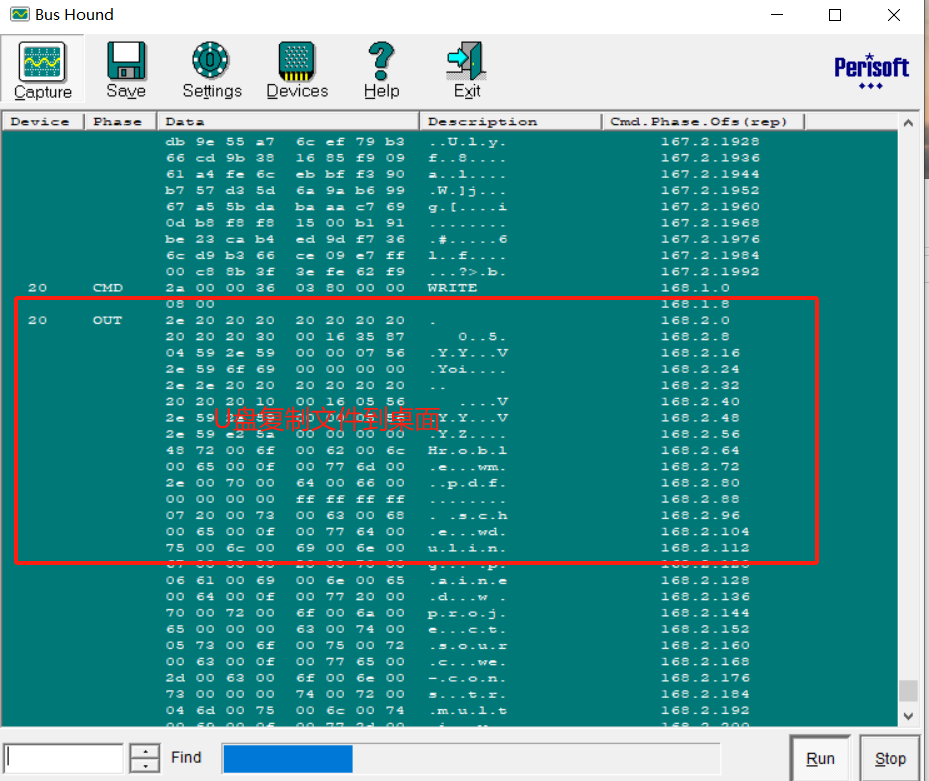Click offset 168.2.192 entry
929x781 pixels.
[705, 710]
